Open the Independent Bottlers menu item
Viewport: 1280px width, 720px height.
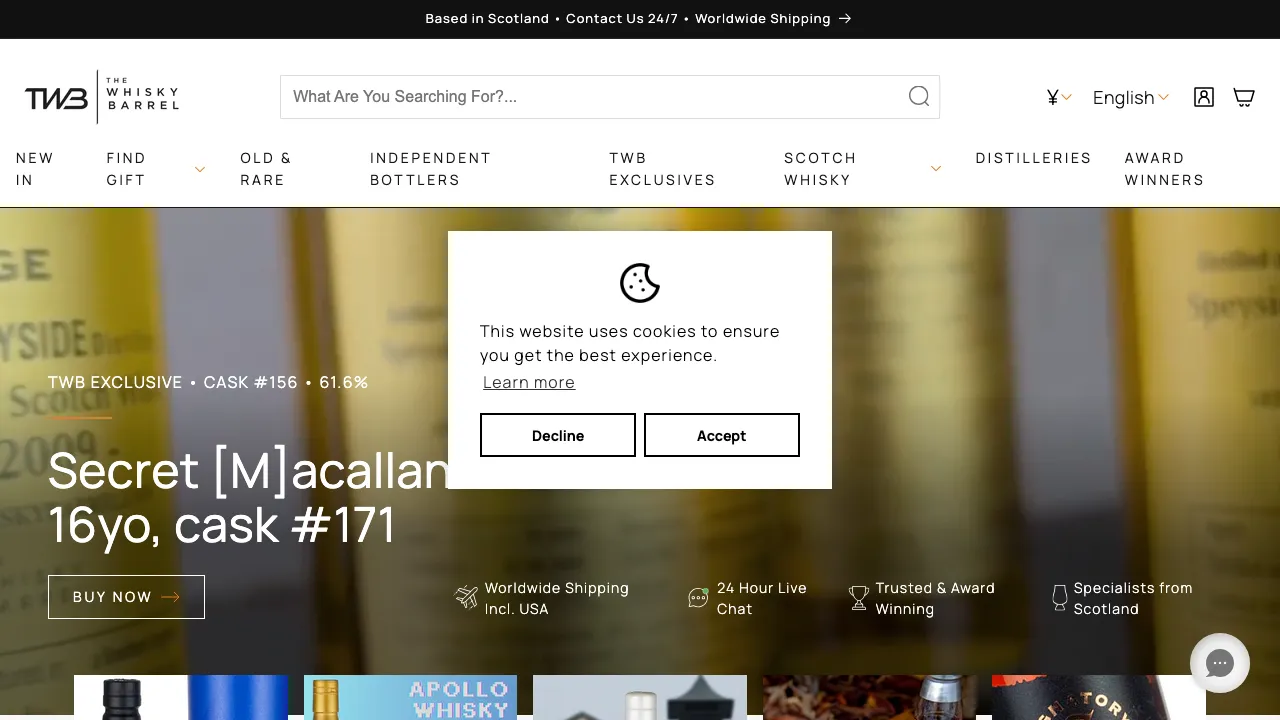(431, 169)
